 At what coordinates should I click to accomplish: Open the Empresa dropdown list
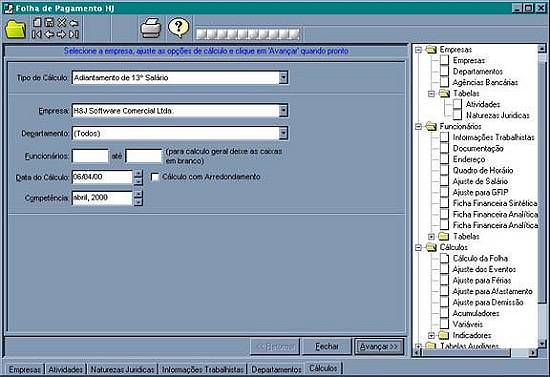point(283,111)
